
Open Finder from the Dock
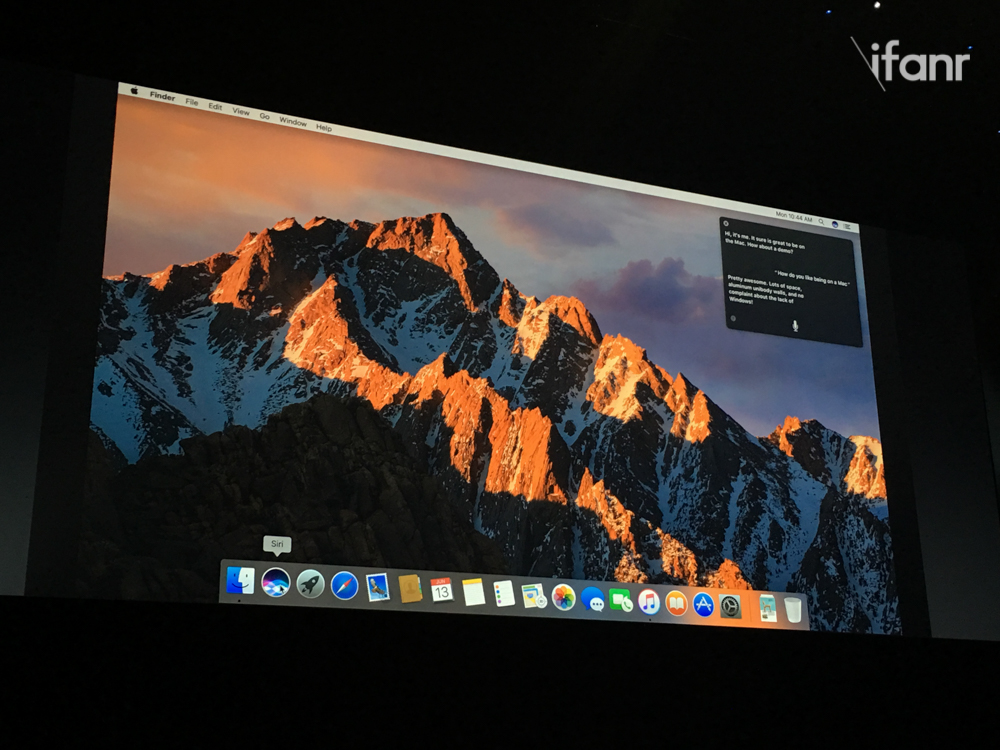[x=240, y=580]
